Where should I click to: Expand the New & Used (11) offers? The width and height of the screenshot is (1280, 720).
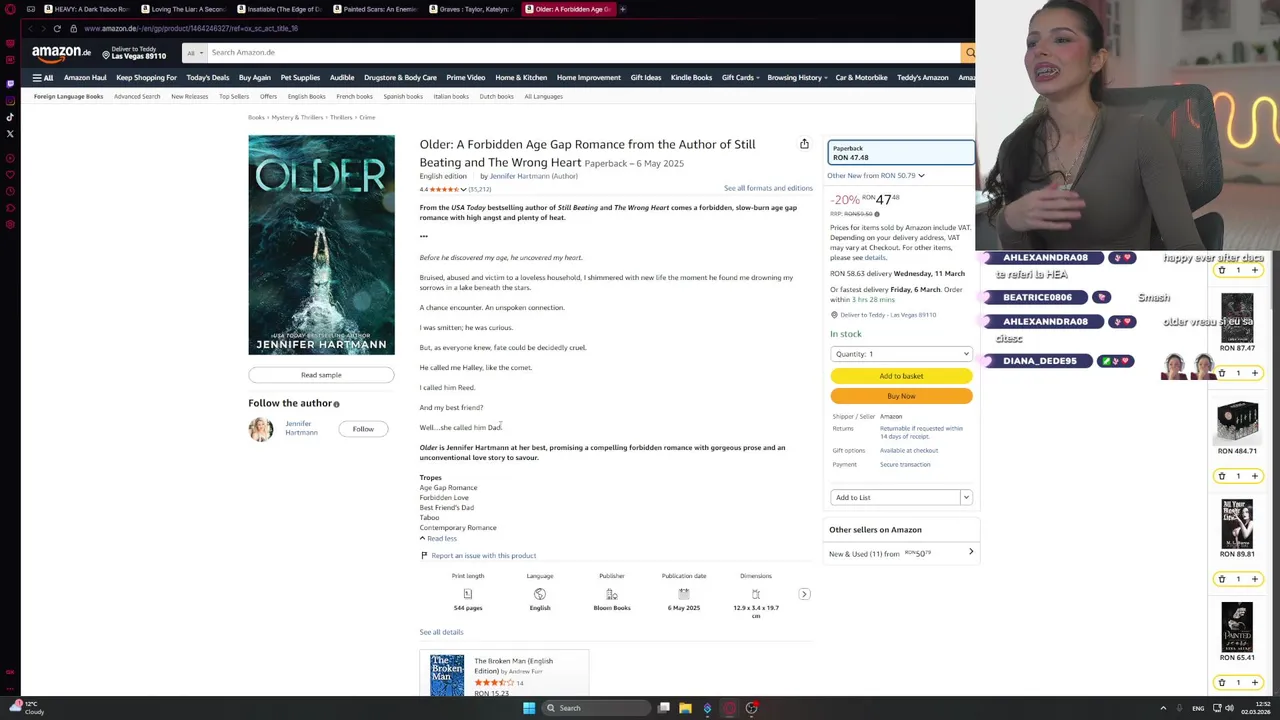point(900,553)
